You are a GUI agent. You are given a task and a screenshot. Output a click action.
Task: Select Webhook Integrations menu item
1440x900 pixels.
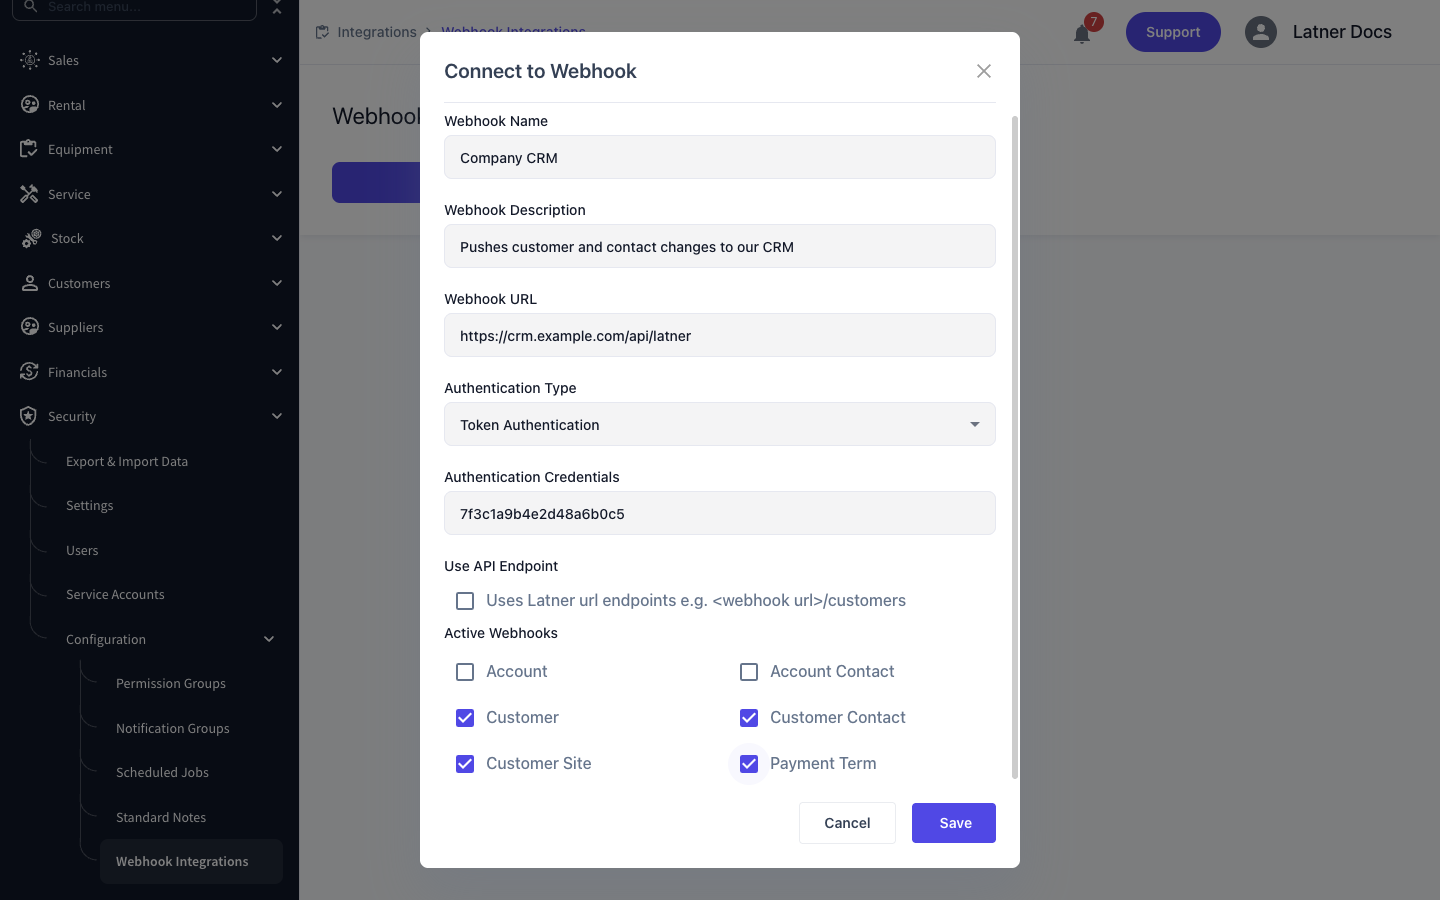pos(191,861)
